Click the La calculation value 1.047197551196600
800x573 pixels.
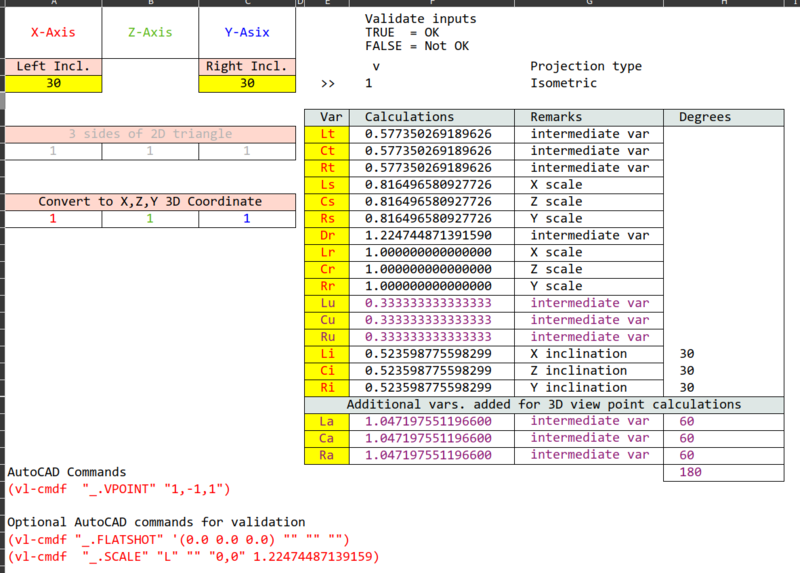[x=432, y=421]
